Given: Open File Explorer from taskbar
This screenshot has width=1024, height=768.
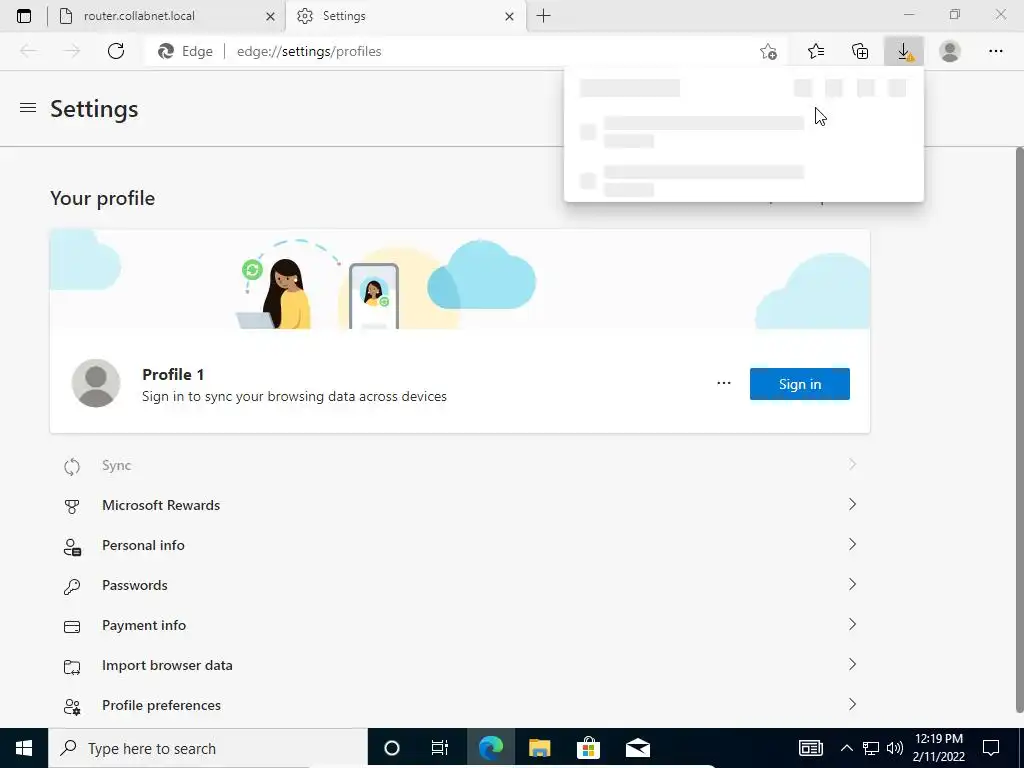Looking at the screenshot, I should tap(539, 748).
